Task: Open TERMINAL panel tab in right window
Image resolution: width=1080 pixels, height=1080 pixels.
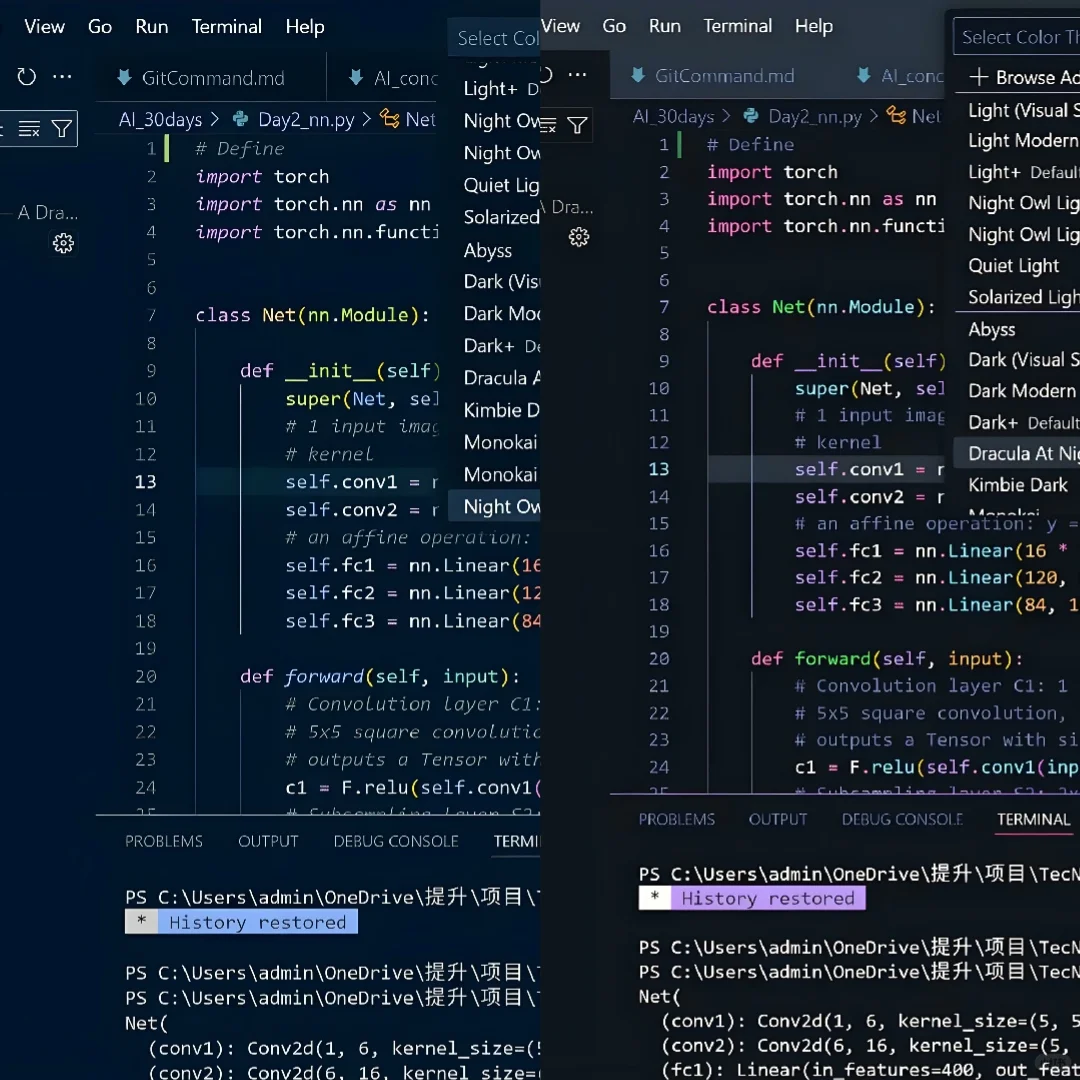Action: (x=1033, y=819)
